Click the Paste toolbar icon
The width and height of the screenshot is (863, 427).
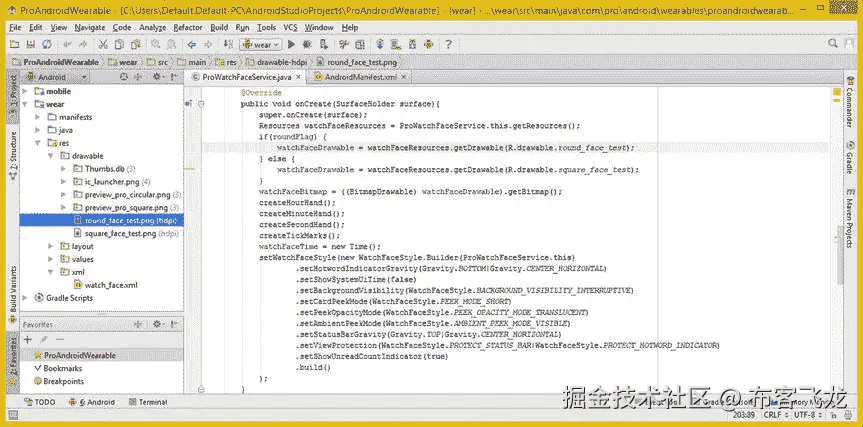(135, 45)
